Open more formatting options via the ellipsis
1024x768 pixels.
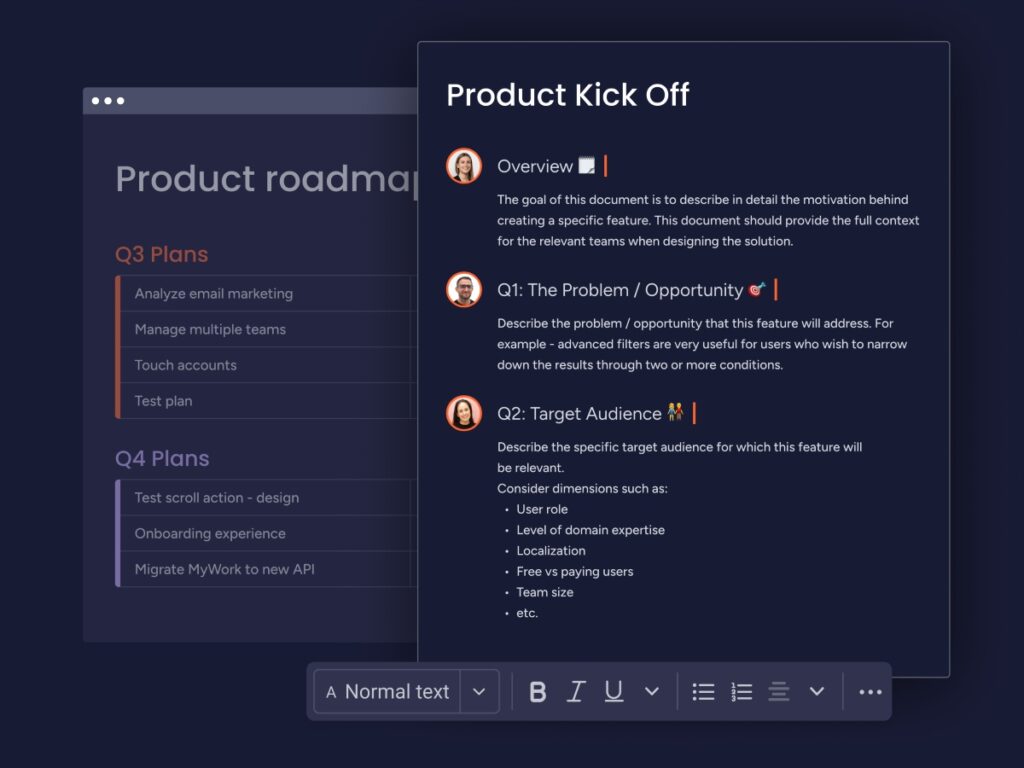tap(869, 691)
